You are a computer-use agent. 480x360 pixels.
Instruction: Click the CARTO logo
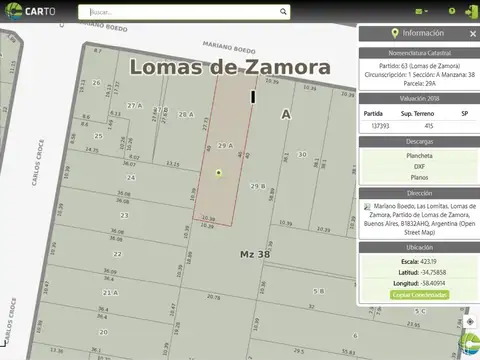pos(30,11)
